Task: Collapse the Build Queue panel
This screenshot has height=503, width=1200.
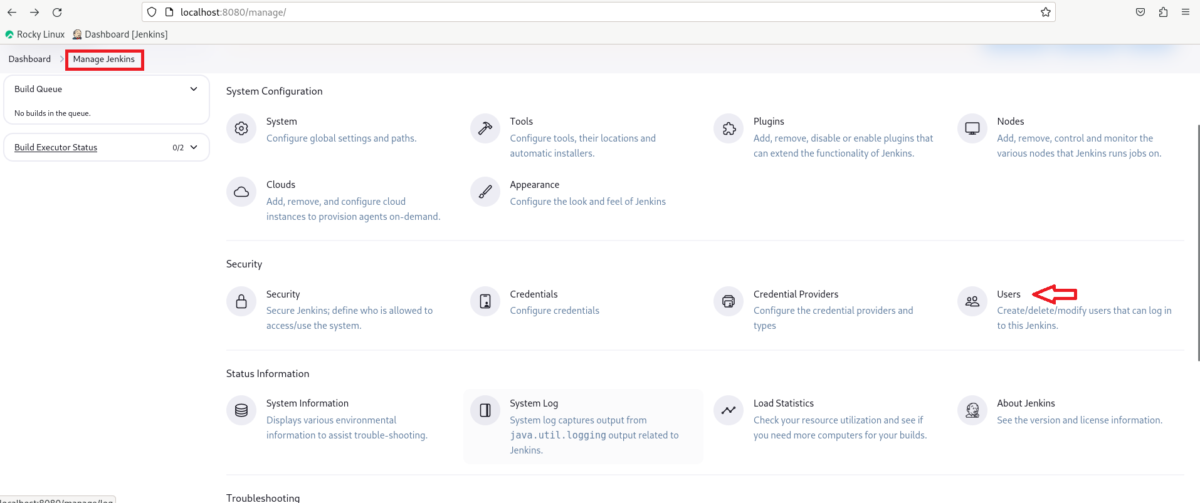Action: 194,89
